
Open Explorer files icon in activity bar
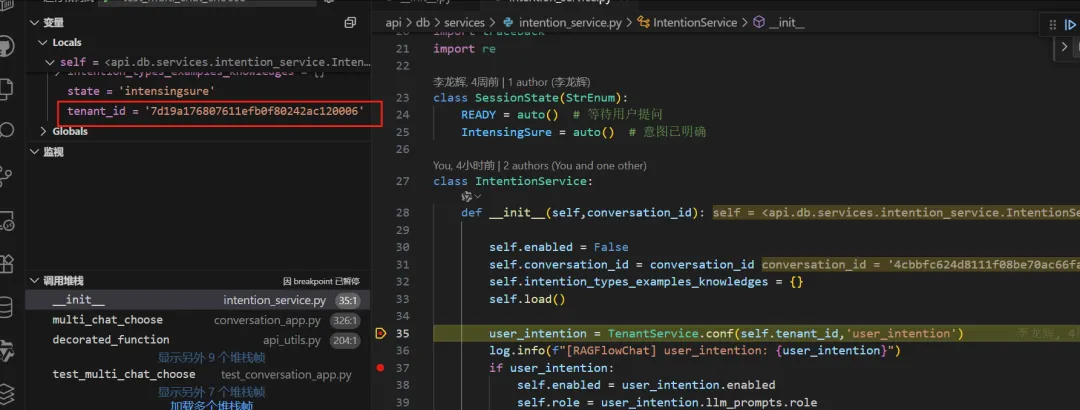pyautogui.click(x=6, y=88)
